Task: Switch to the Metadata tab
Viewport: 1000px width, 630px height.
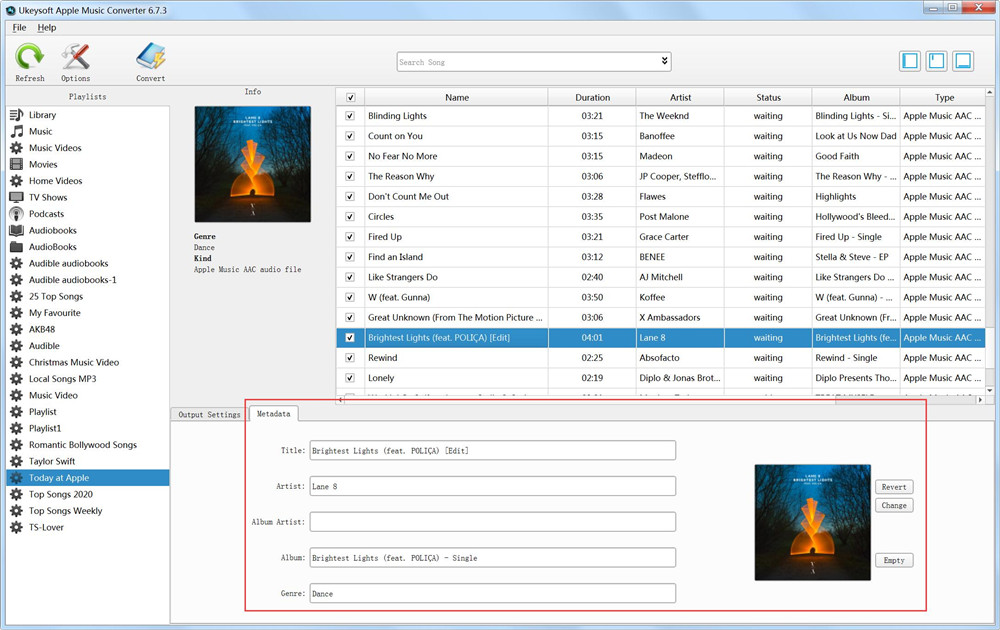Action: [274, 414]
